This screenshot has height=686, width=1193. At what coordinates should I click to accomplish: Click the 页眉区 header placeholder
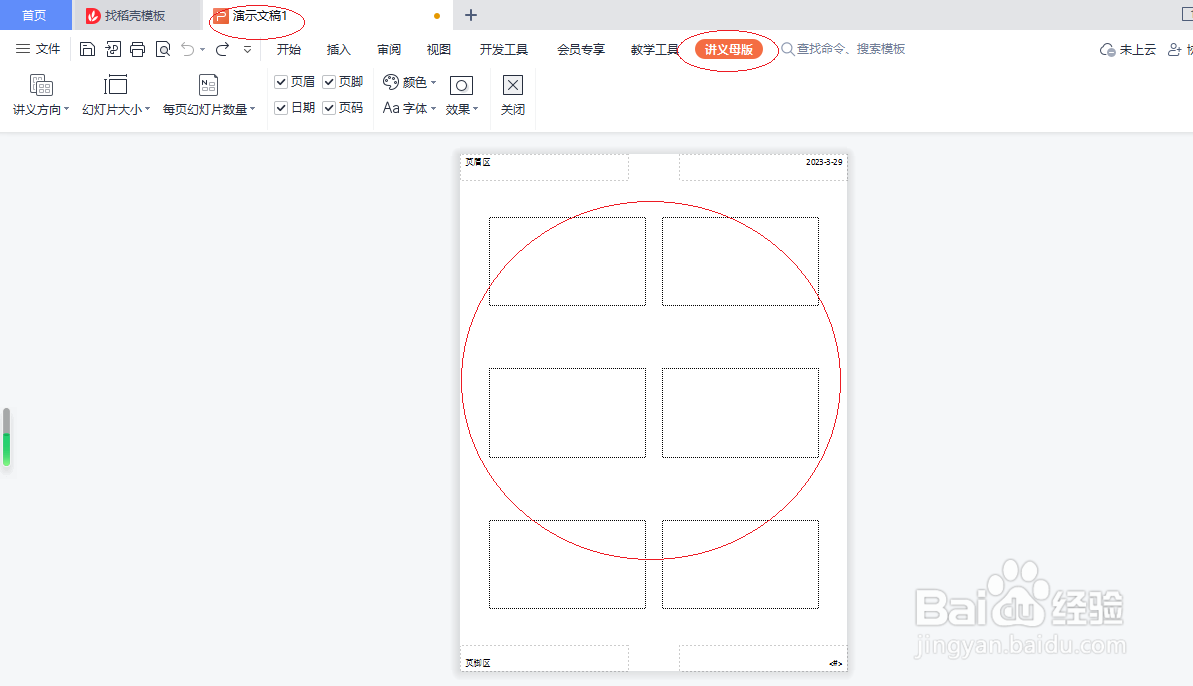[x=544, y=167]
